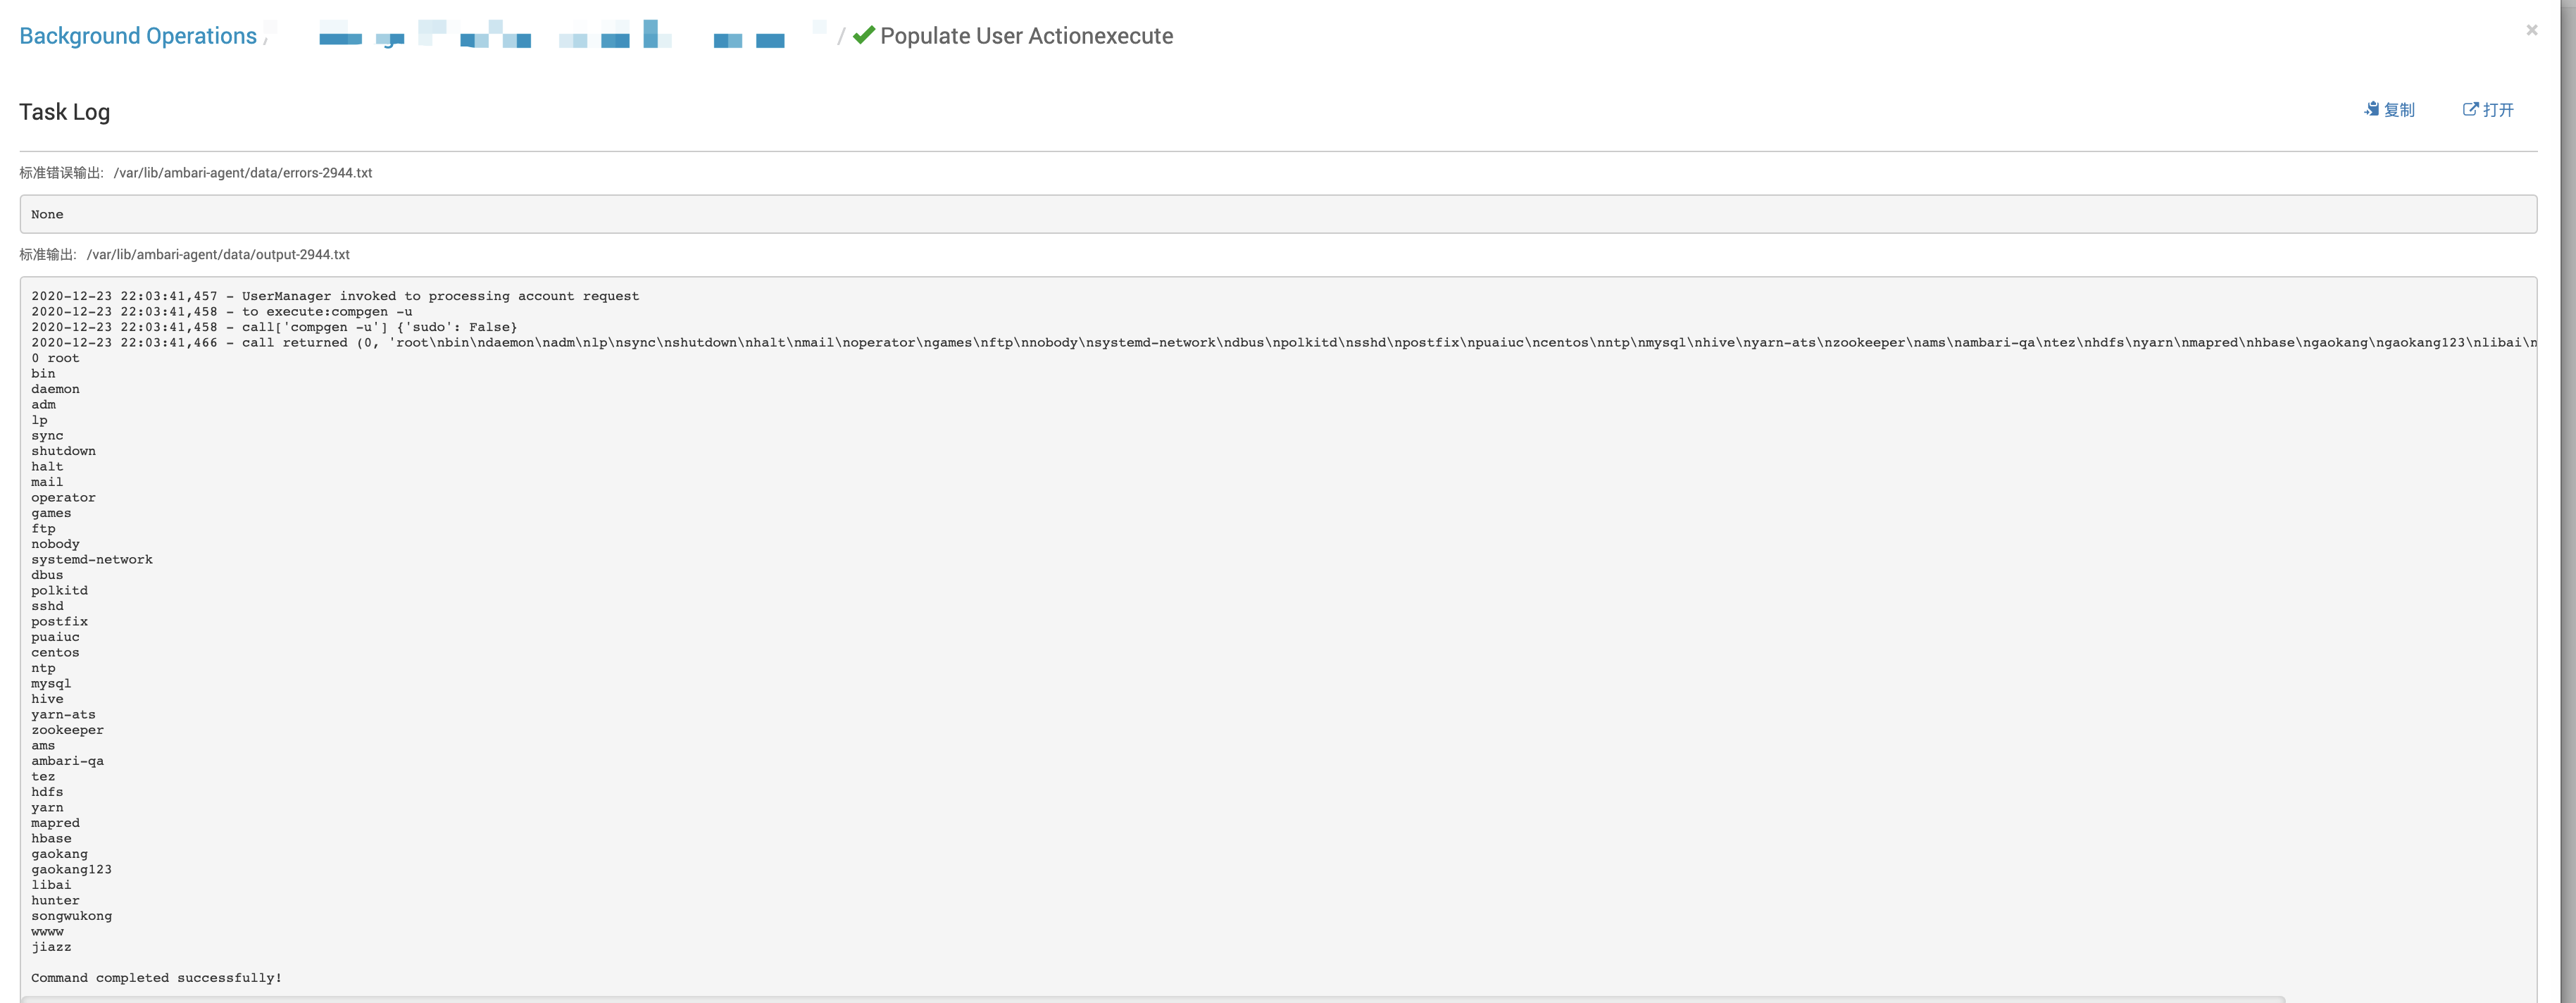
Task: Click the 'daemon' user line
Action: (55, 389)
